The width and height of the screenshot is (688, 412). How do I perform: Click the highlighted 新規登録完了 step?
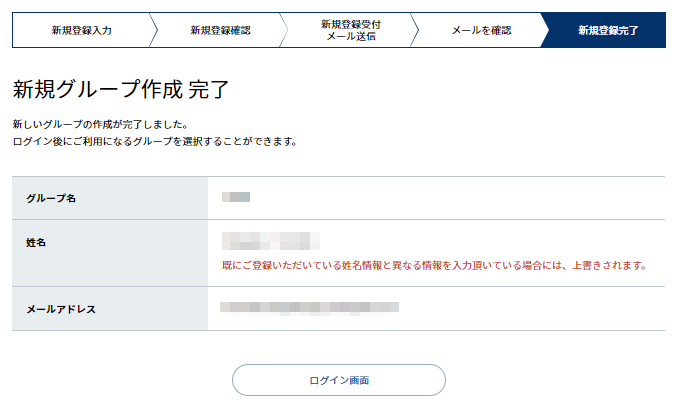coord(608,30)
